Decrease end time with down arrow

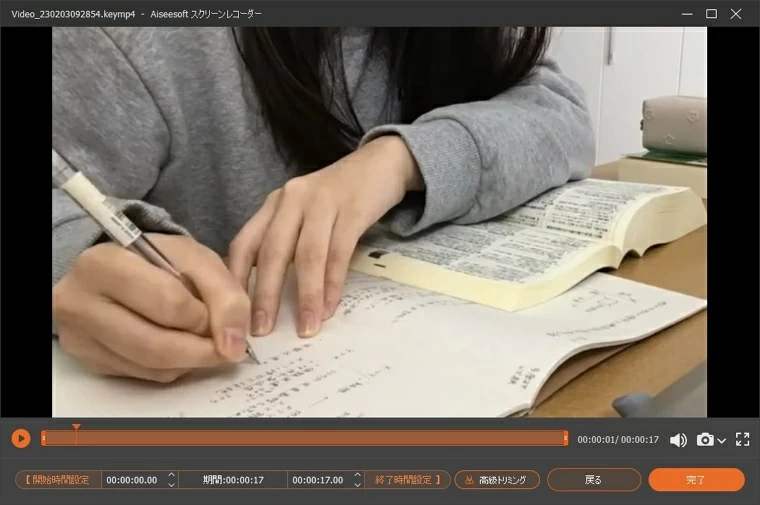click(x=355, y=485)
